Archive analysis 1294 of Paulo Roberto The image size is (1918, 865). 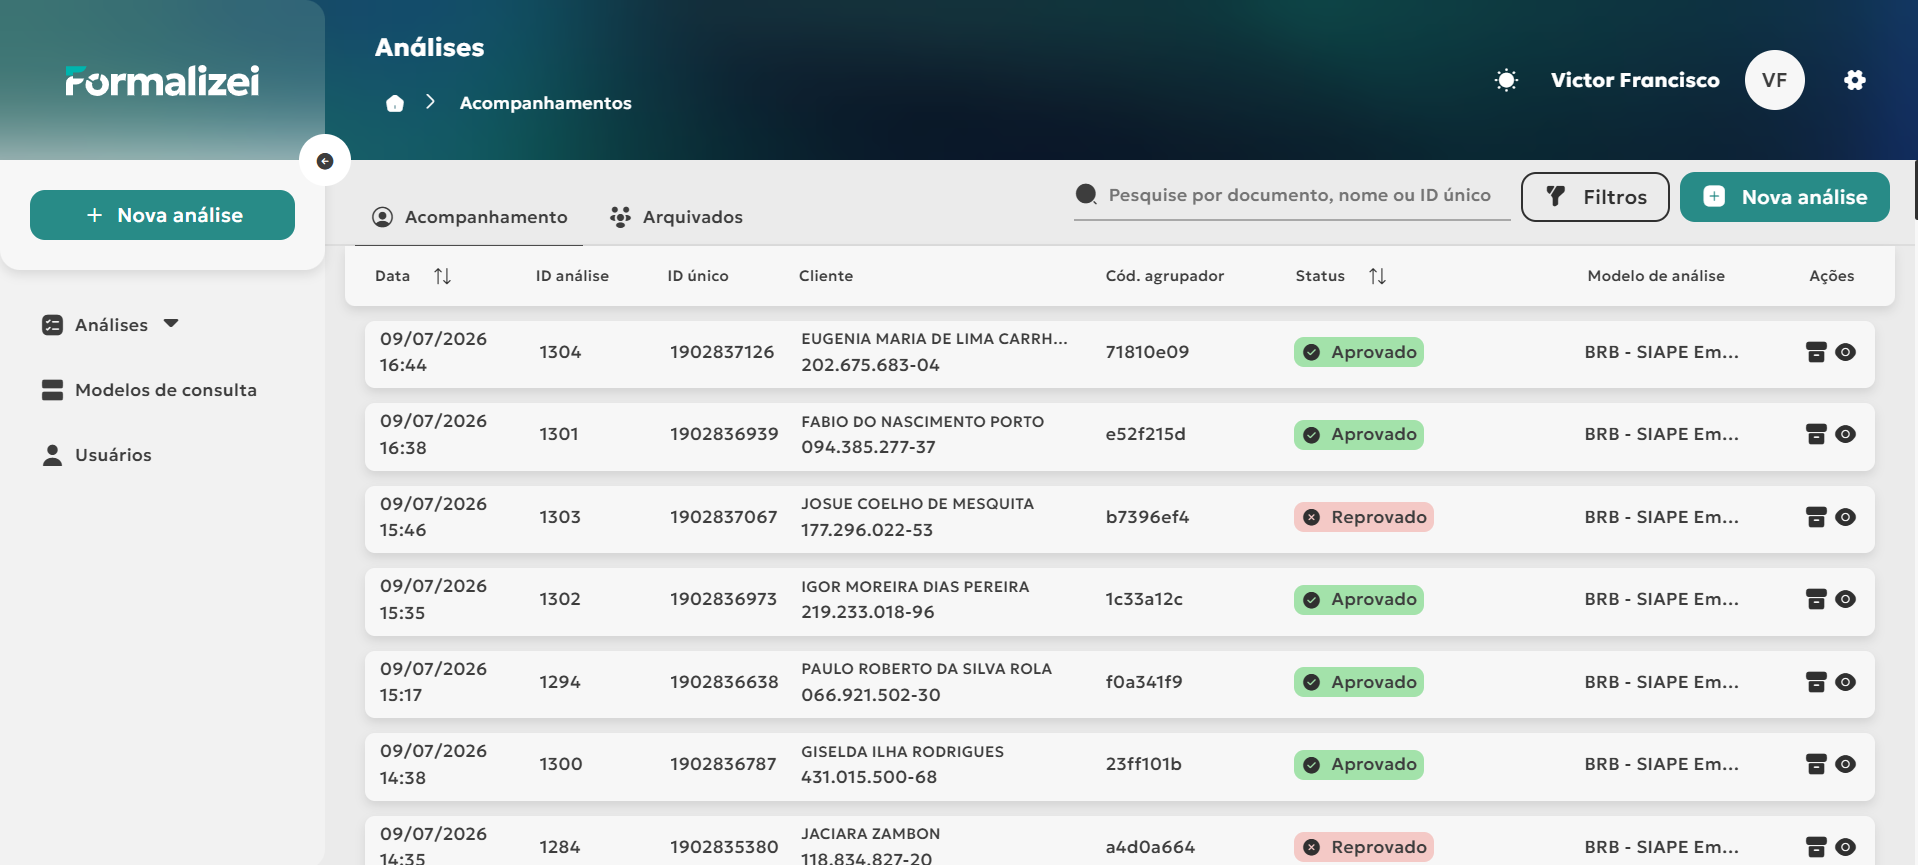(1816, 682)
